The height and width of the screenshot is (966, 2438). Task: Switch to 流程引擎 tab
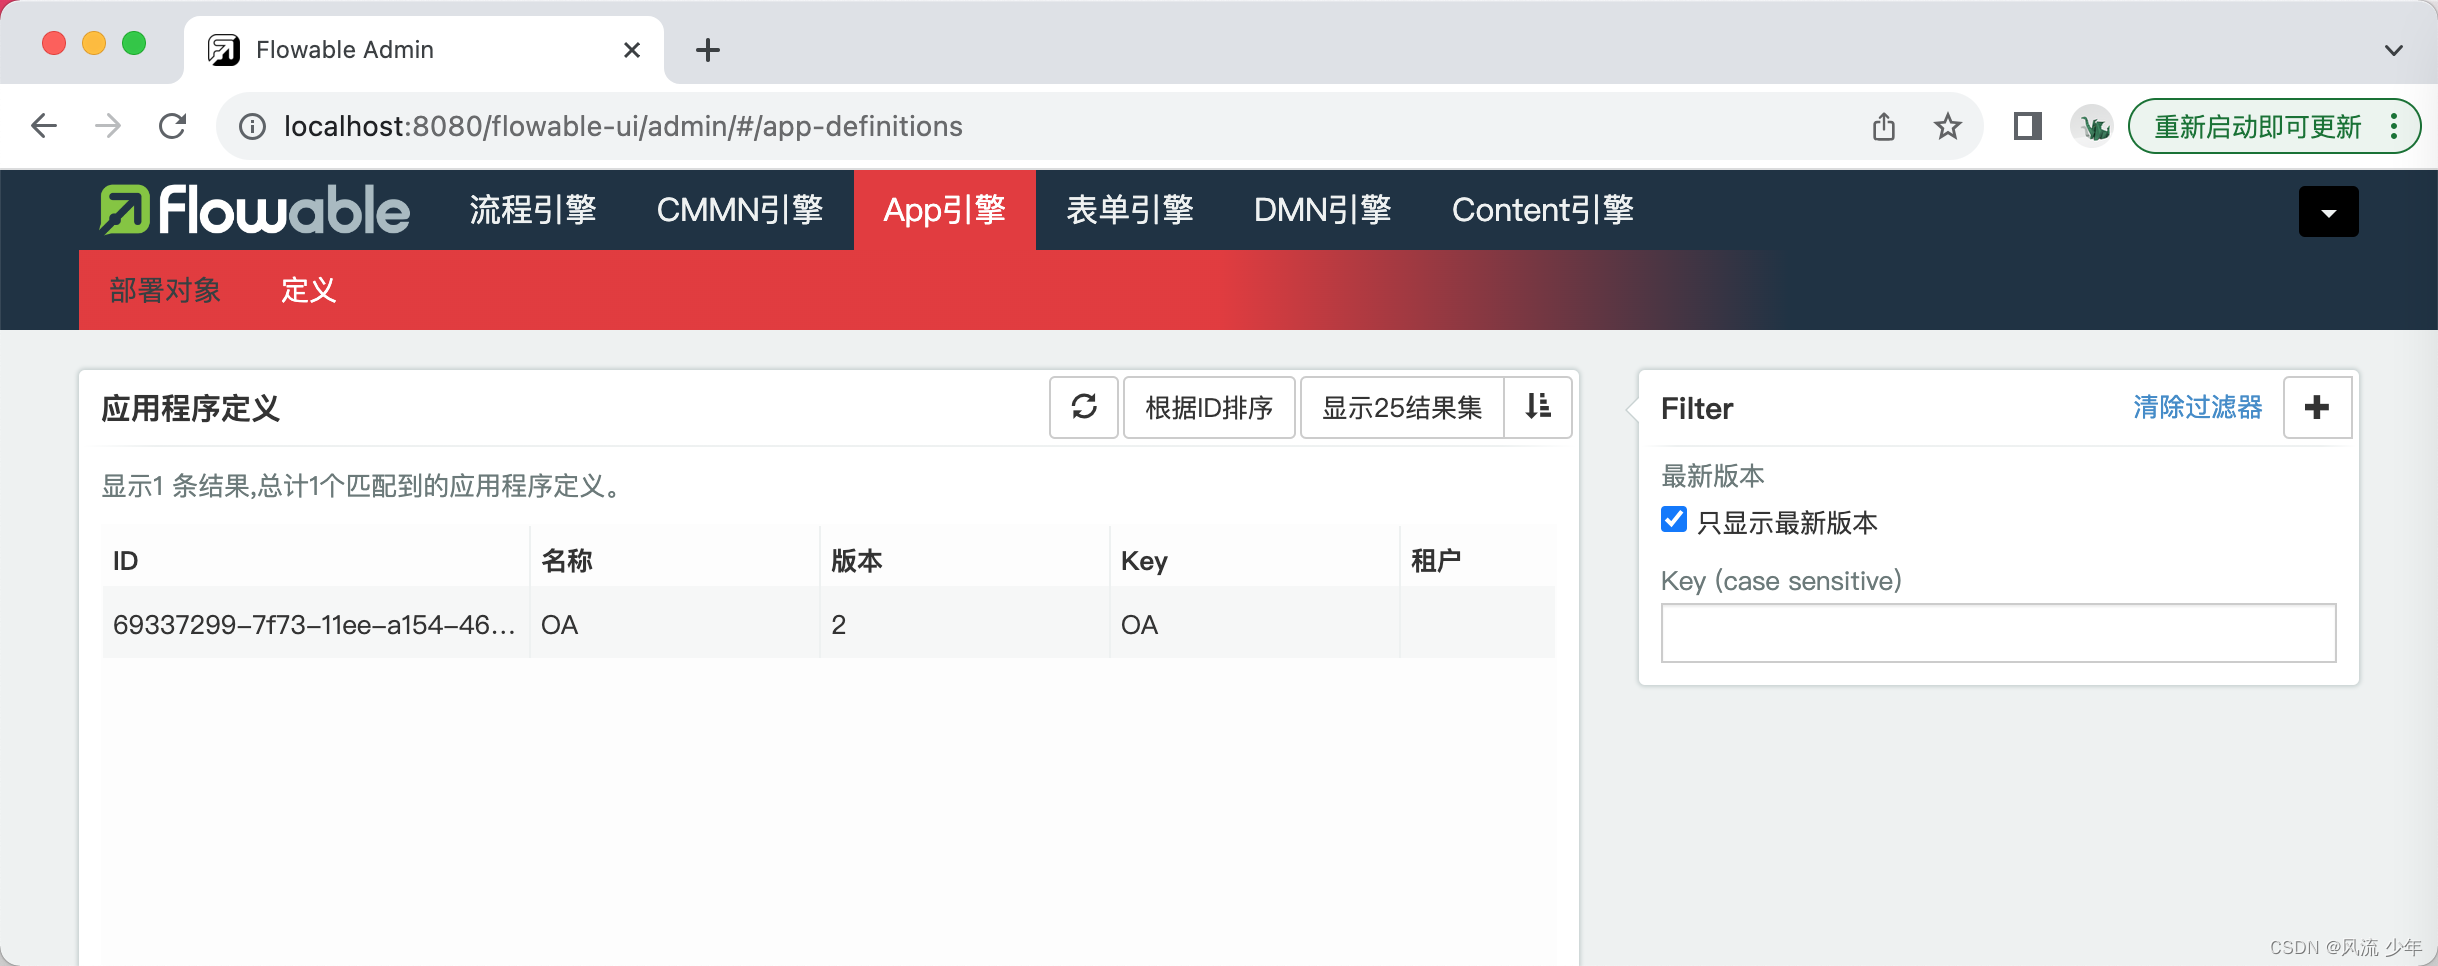533,210
